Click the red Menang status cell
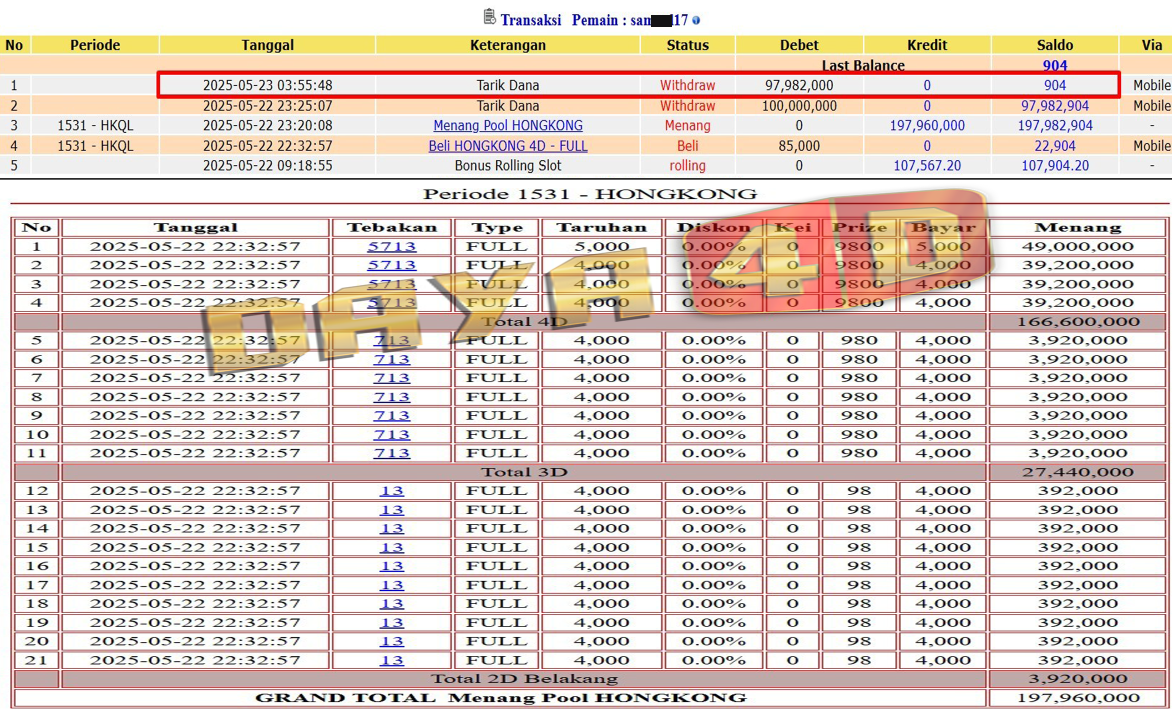 [x=687, y=126]
